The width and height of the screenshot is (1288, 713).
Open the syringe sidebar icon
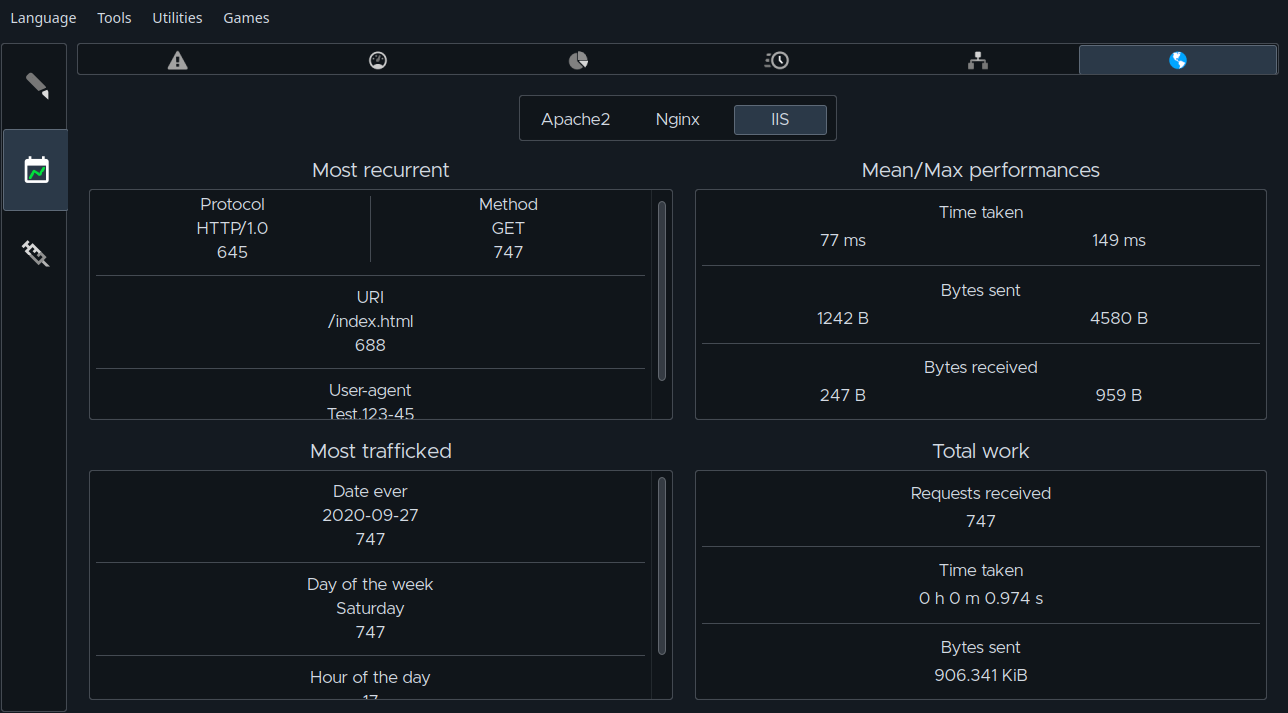(x=36, y=253)
